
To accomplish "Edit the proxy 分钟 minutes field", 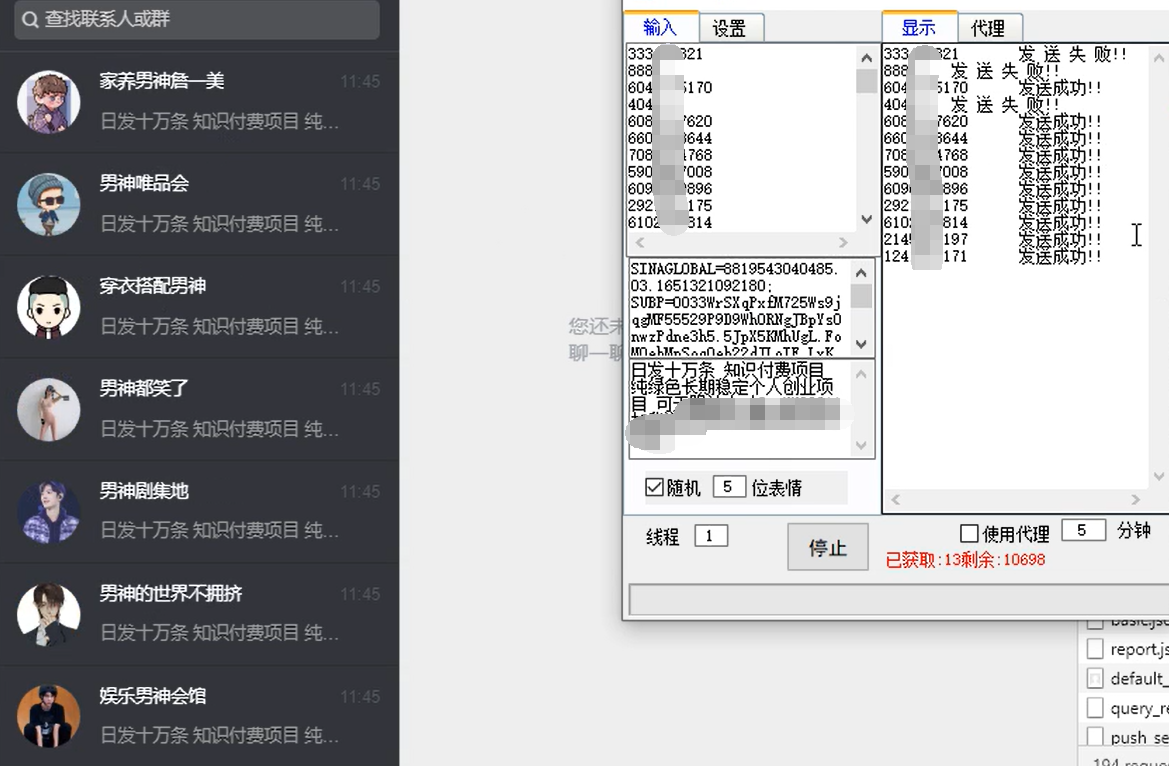I will pyautogui.click(x=1083, y=530).
